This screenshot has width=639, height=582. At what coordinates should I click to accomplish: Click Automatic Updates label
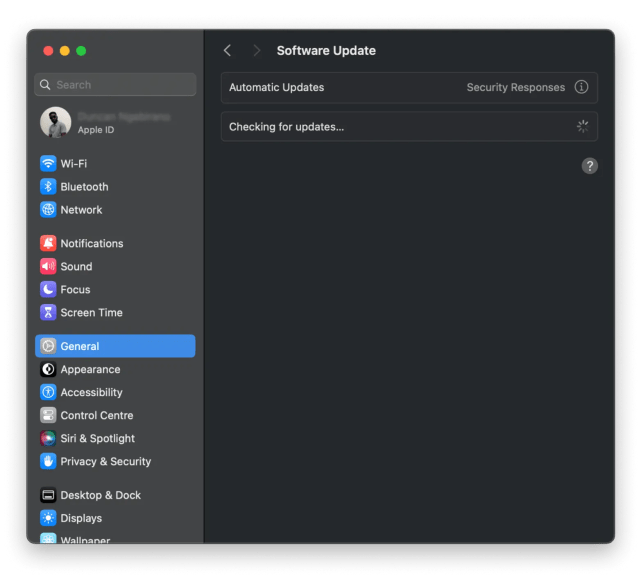(276, 87)
